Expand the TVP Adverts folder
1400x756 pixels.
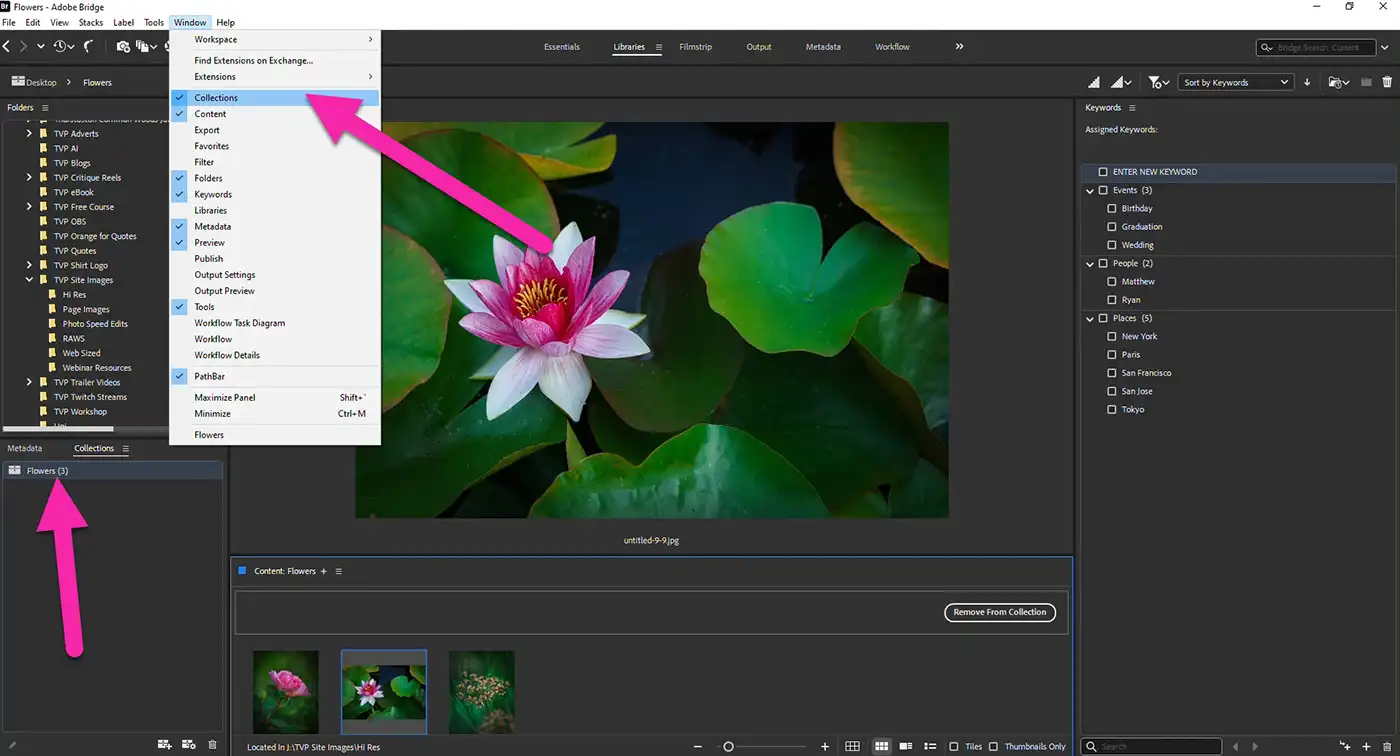point(29,133)
